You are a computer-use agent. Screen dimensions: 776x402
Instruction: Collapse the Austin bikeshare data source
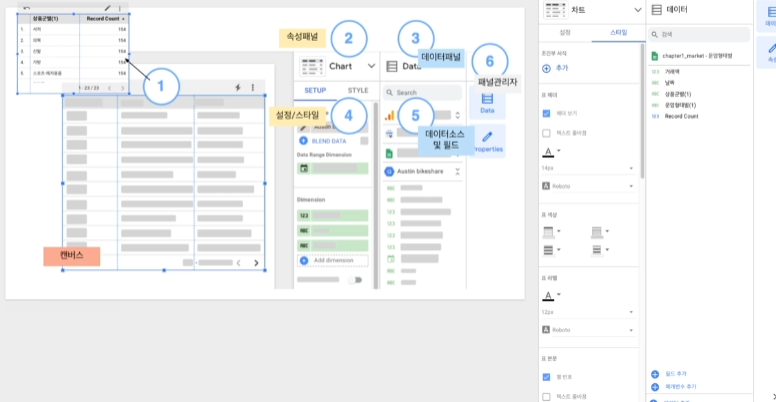(457, 171)
